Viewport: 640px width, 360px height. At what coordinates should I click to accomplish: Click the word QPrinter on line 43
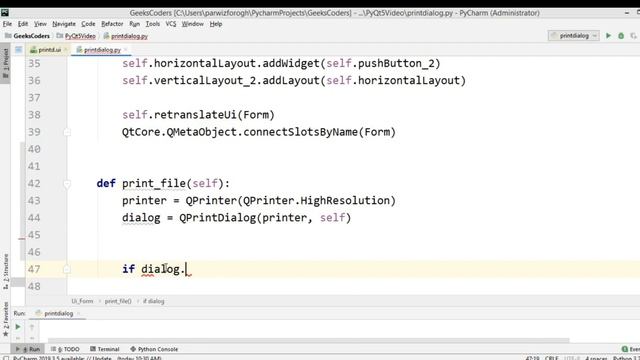click(x=211, y=201)
